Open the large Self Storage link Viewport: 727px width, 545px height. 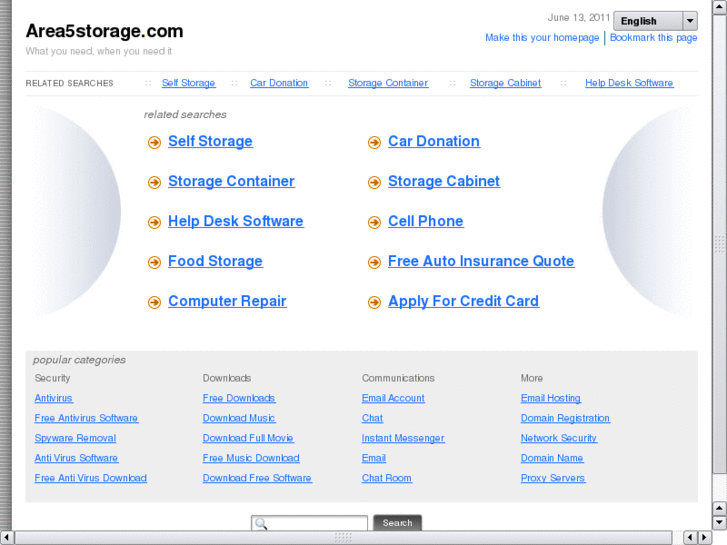coord(210,141)
